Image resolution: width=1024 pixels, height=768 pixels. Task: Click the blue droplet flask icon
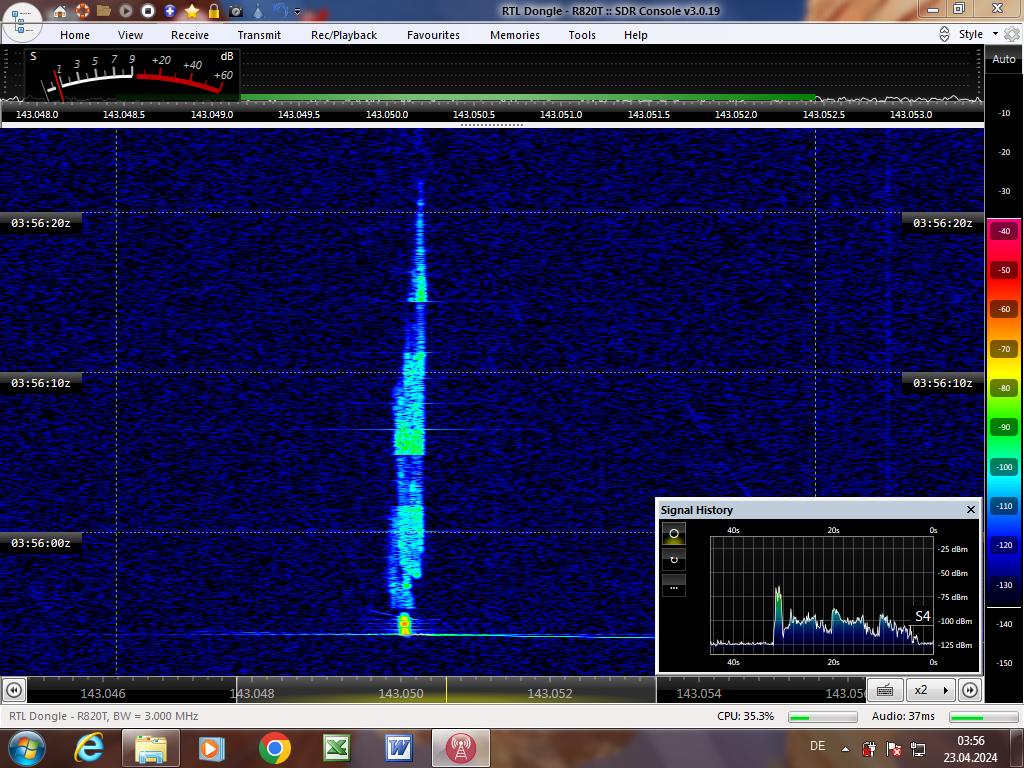(258, 11)
